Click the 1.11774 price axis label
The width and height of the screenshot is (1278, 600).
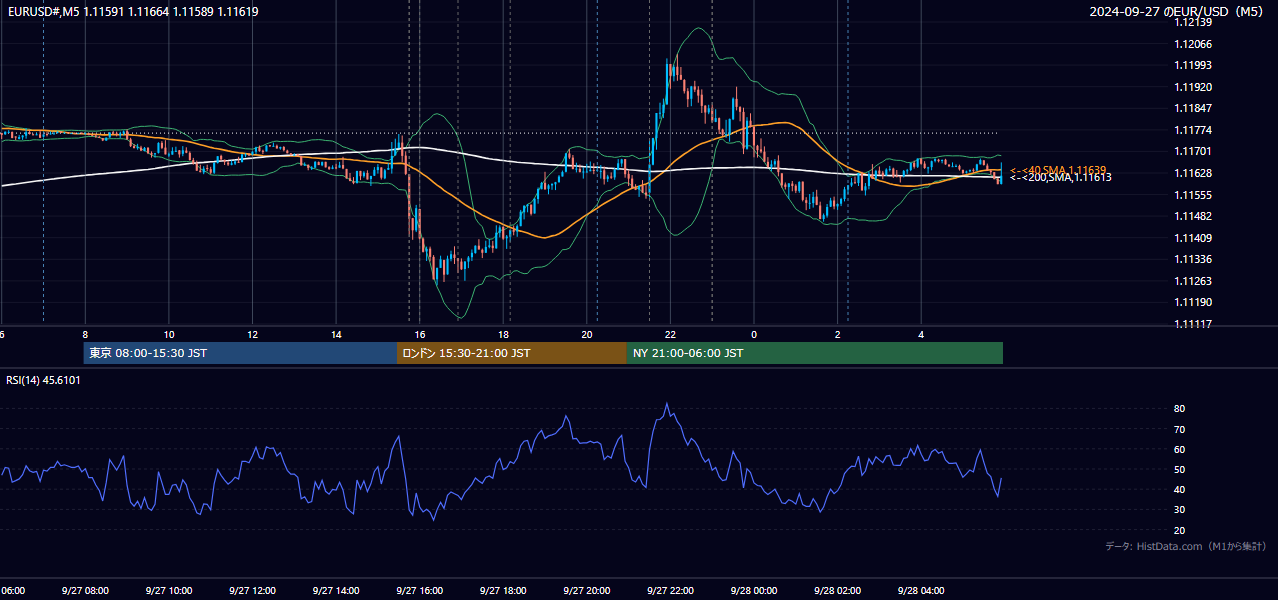1193,130
